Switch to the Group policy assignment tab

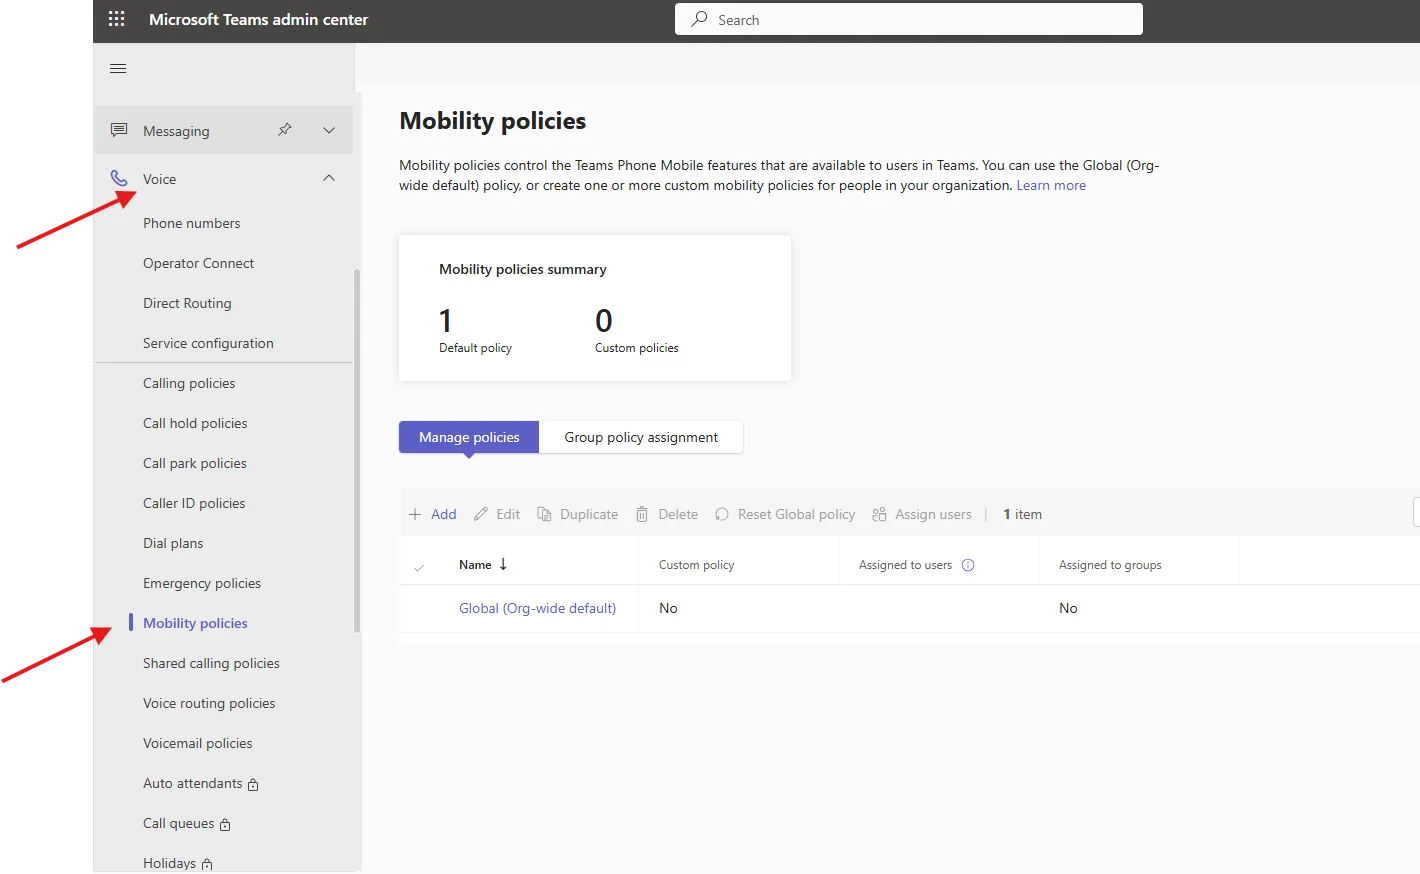640,437
